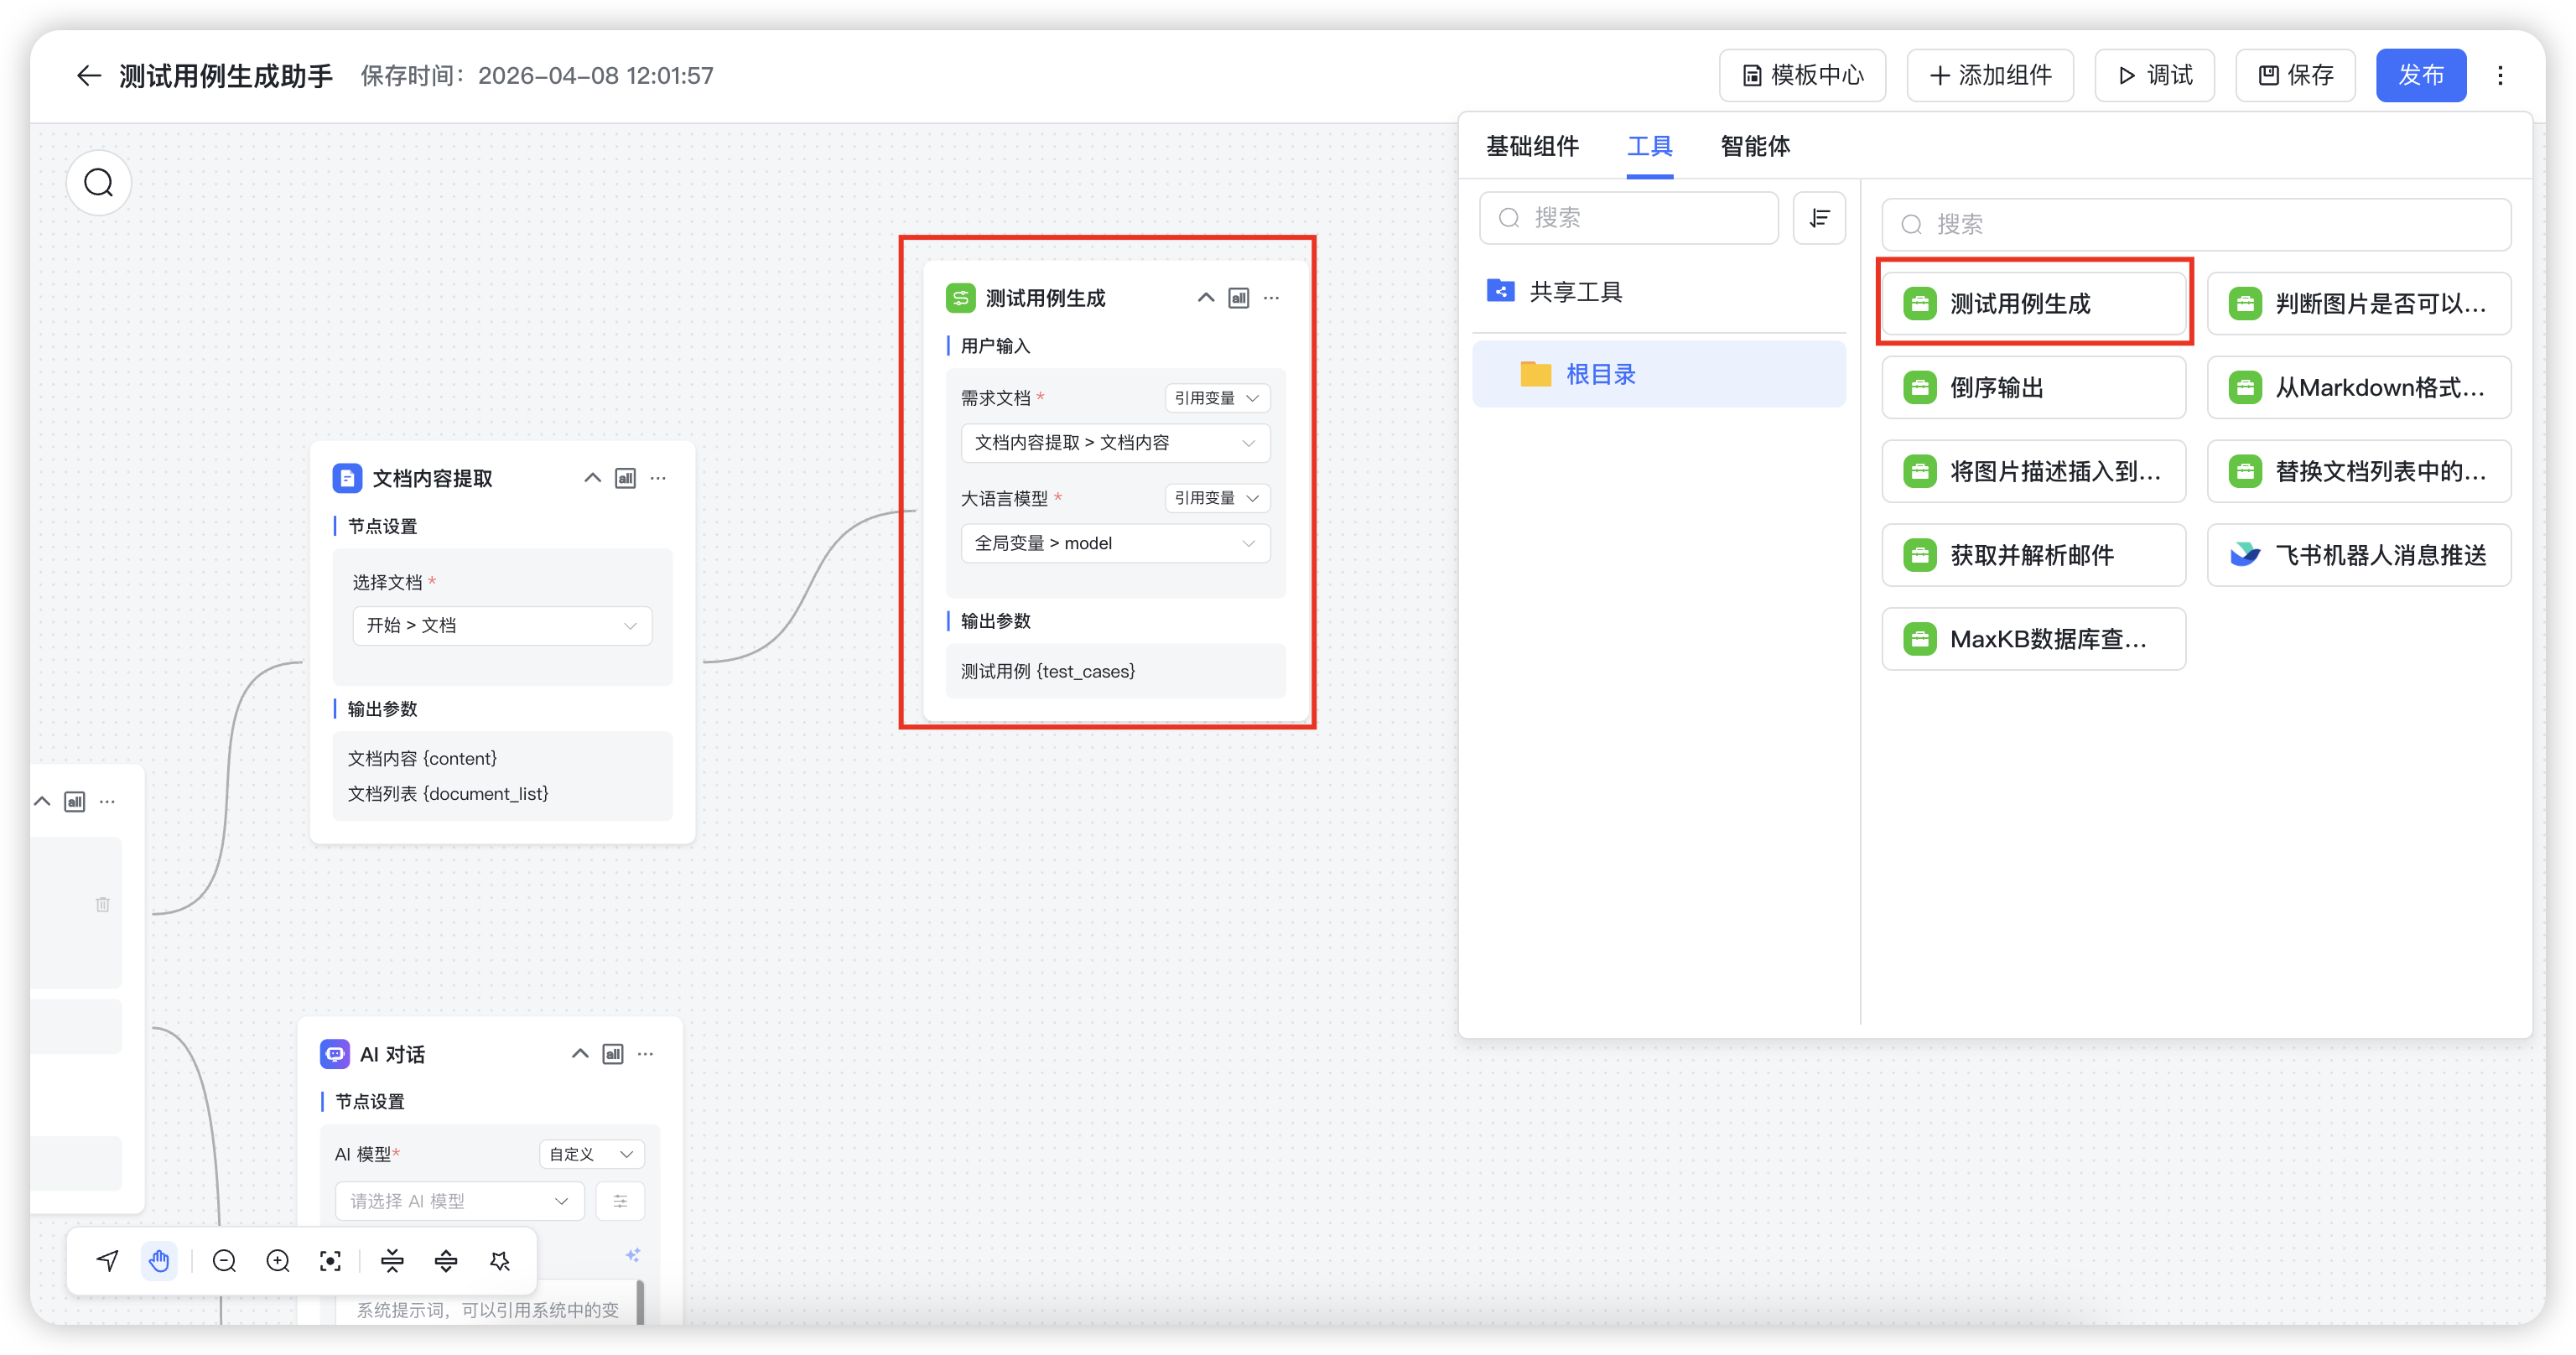Click the 发布 button

2421,75
